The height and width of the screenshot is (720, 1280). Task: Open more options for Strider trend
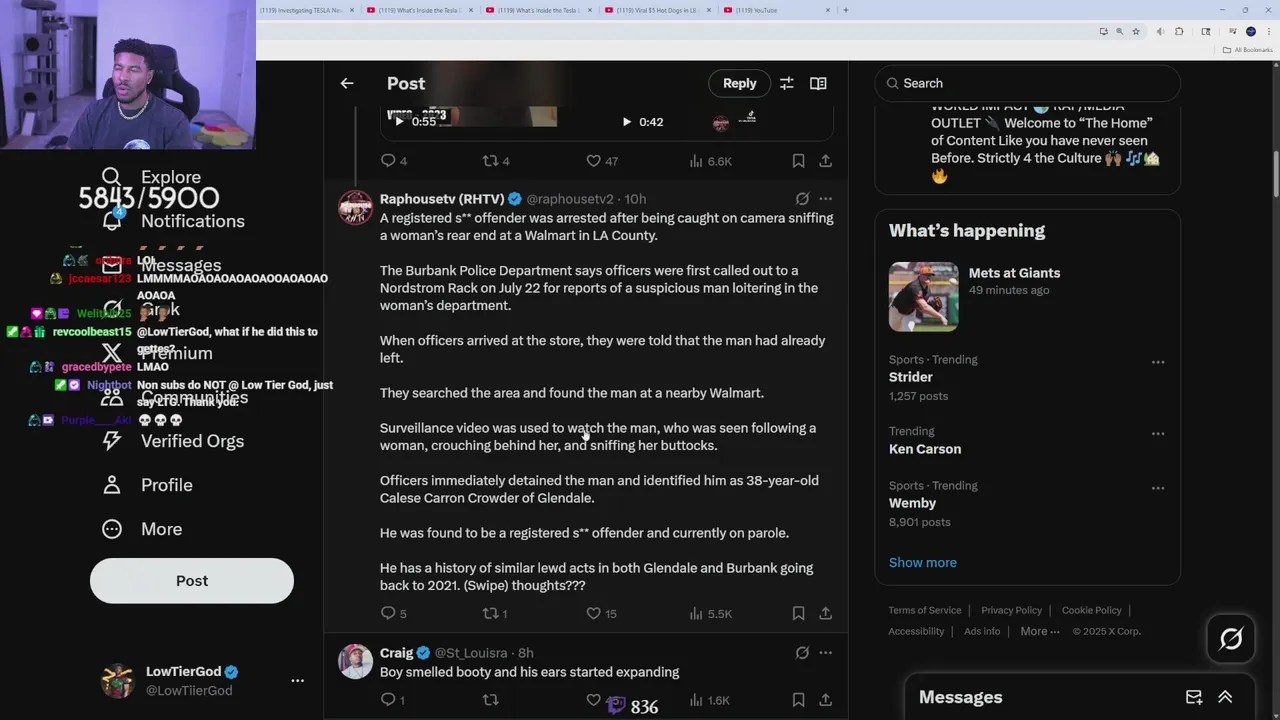click(x=1158, y=362)
